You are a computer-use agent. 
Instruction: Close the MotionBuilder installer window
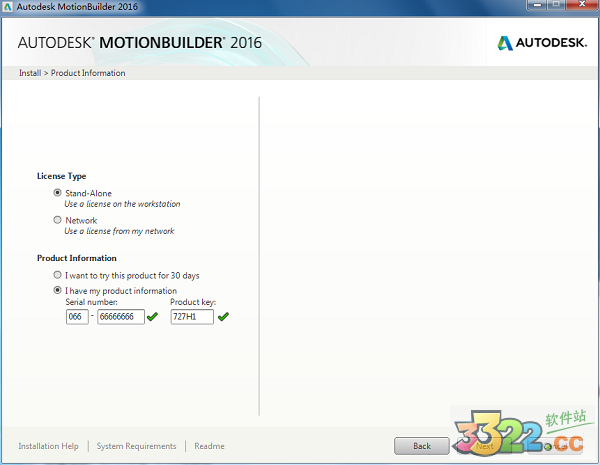582,5
